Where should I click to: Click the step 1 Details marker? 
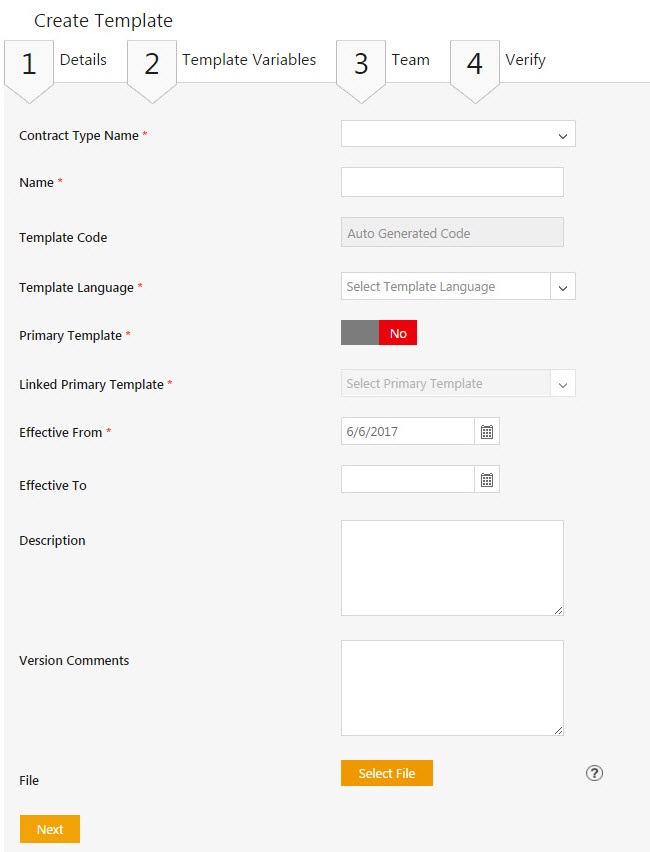[29, 65]
